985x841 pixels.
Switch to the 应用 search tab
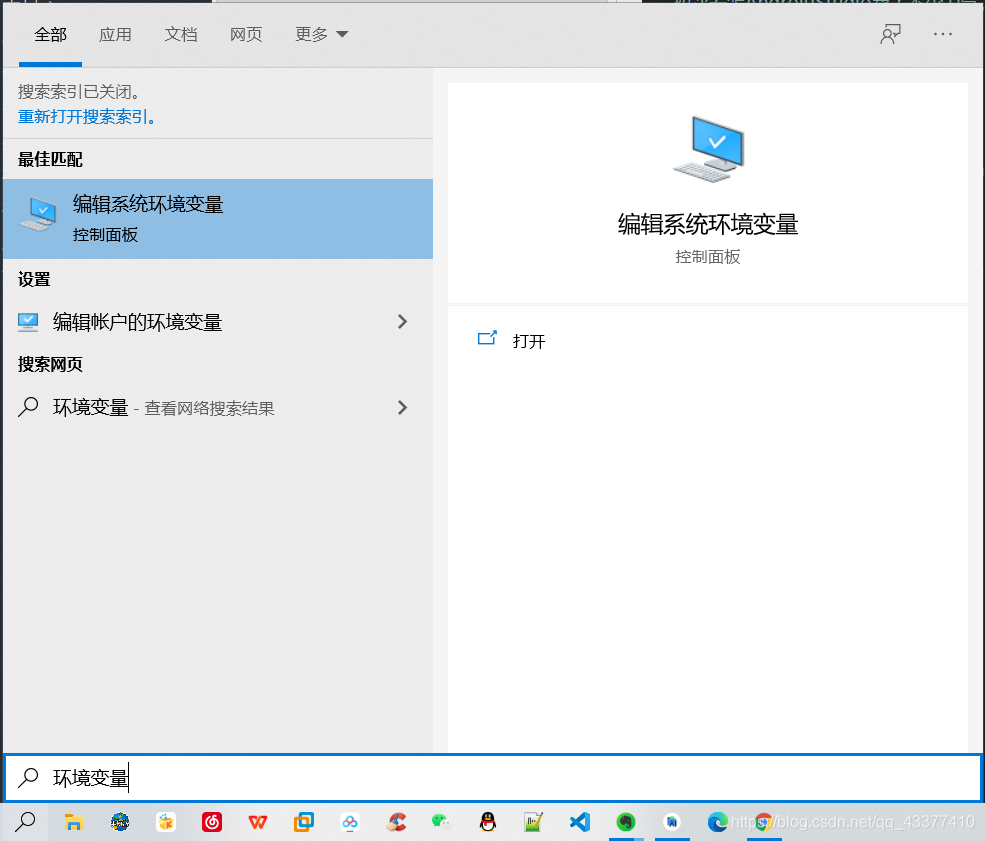(116, 33)
